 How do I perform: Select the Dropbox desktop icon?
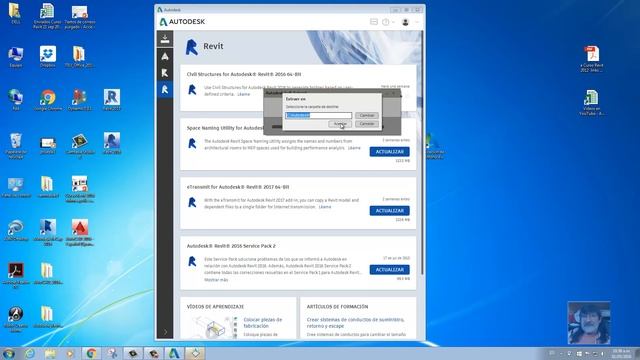(x=48, y=57)
